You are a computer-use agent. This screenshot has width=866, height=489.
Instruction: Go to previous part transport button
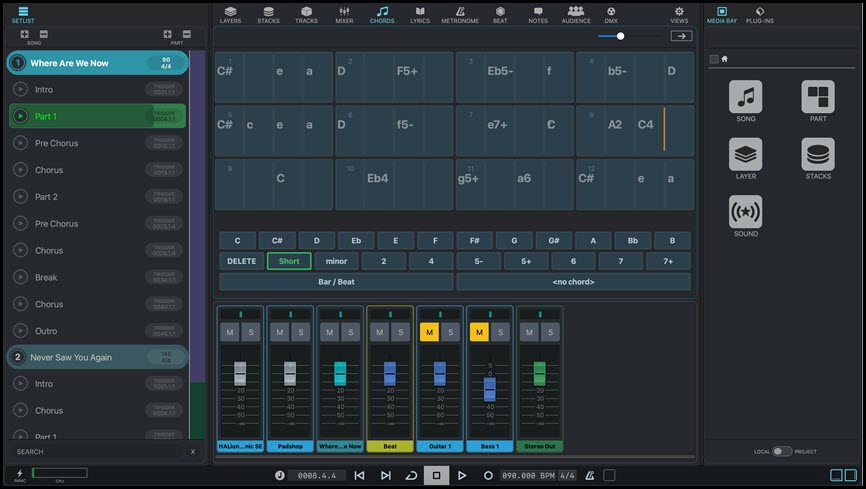point(359,475)
